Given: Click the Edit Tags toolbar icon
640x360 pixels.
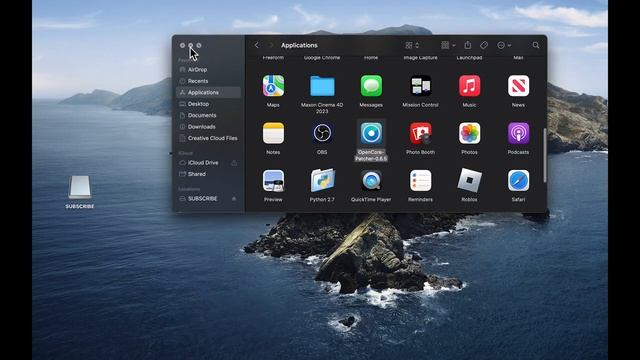Looking at the screenshot, I should 484,45.
